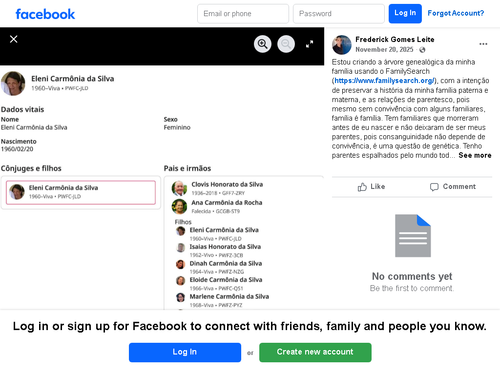Zoom in on the photo

tap(263, 44)
